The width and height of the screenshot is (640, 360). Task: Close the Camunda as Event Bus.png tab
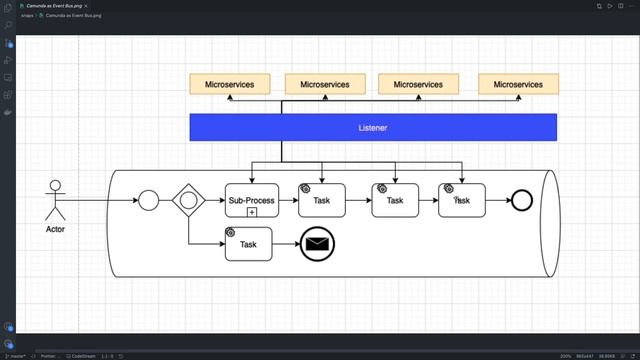(x=86, y=6)
